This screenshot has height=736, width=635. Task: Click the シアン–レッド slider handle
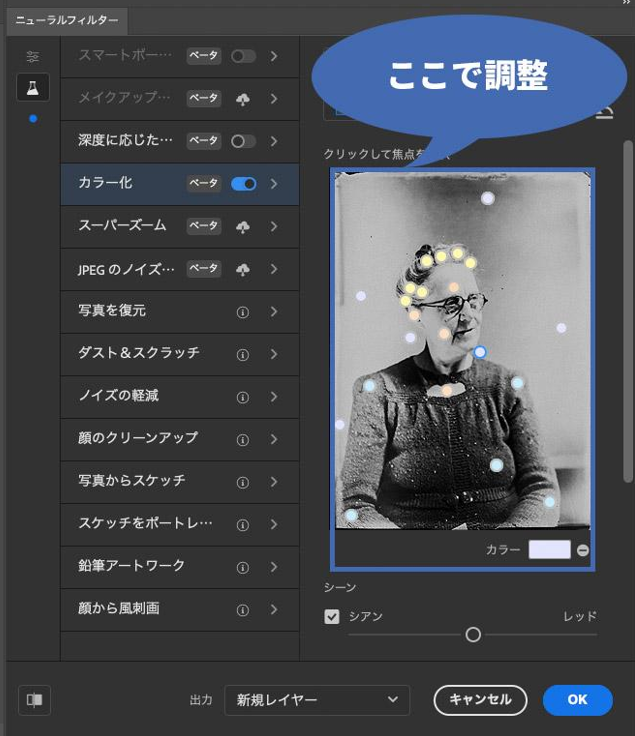(x=473, y=635)
